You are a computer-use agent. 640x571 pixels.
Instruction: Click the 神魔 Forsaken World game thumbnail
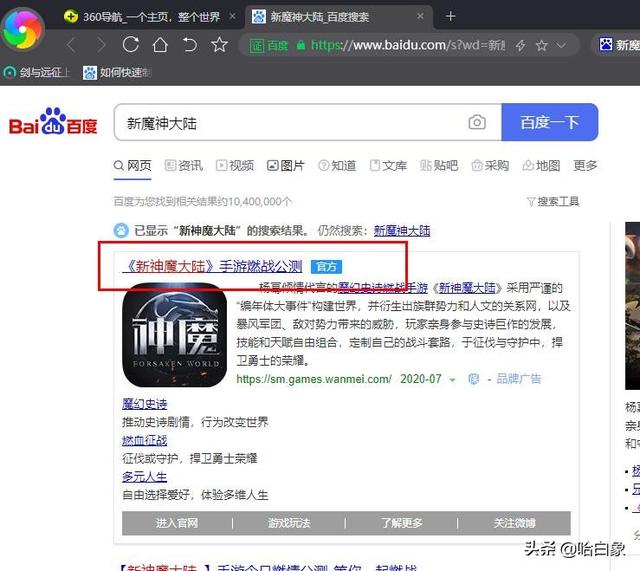point(175,335)
